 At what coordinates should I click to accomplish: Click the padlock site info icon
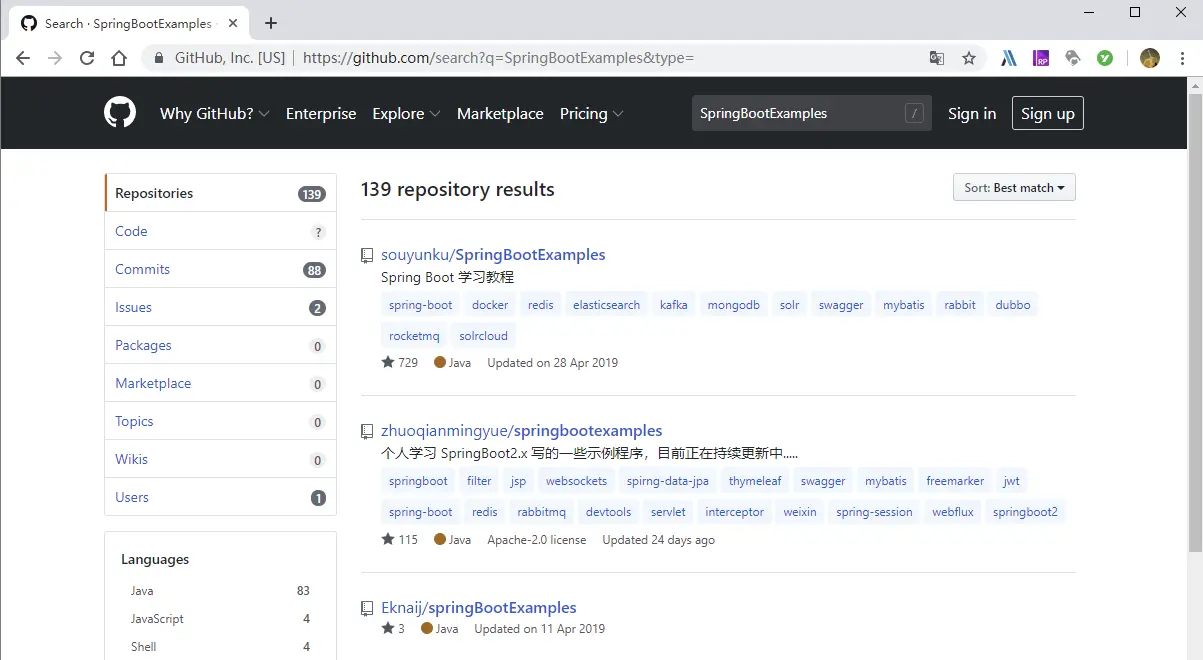click(x=159, y=58)
